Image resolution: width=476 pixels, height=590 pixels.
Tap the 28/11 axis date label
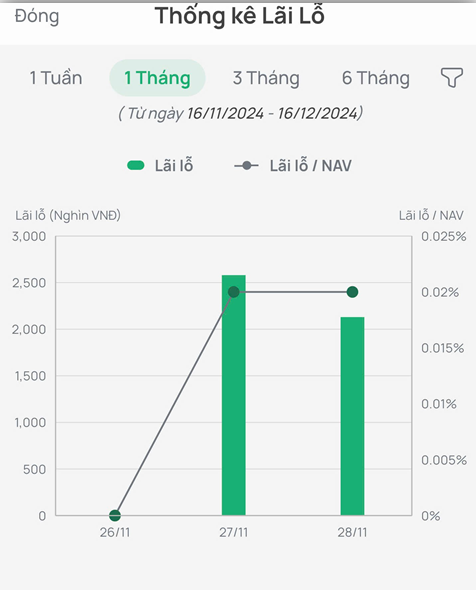pos(352,533)
